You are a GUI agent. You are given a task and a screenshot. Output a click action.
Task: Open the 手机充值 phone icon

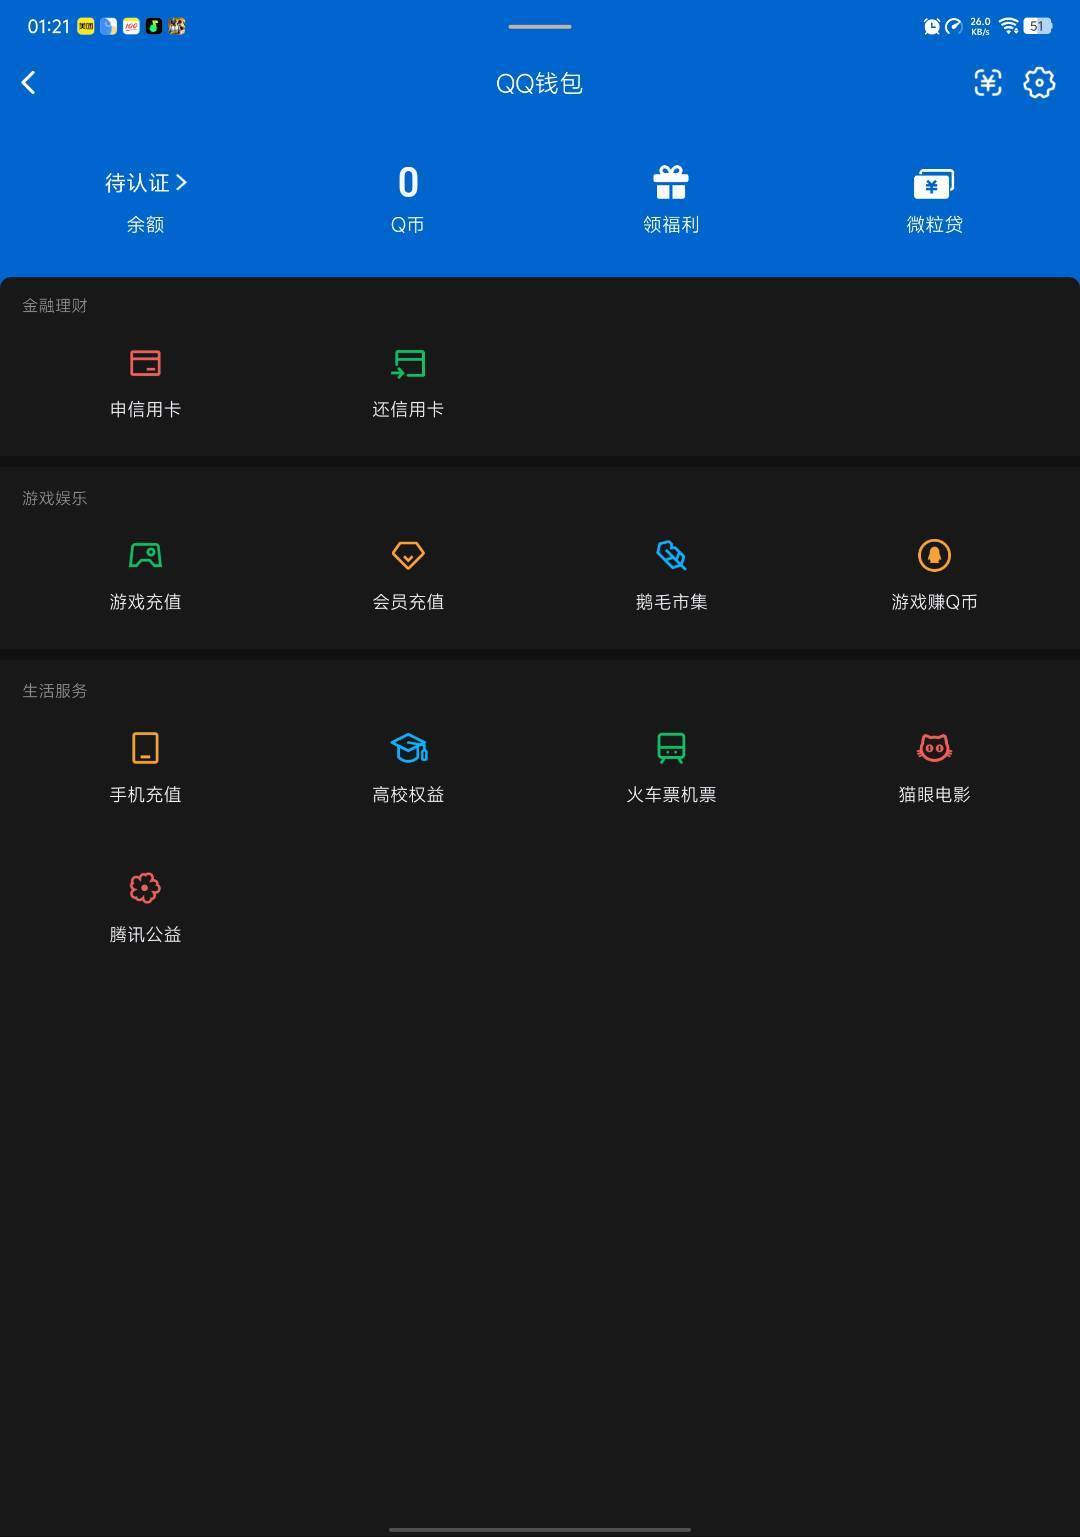tap(145, 748)
